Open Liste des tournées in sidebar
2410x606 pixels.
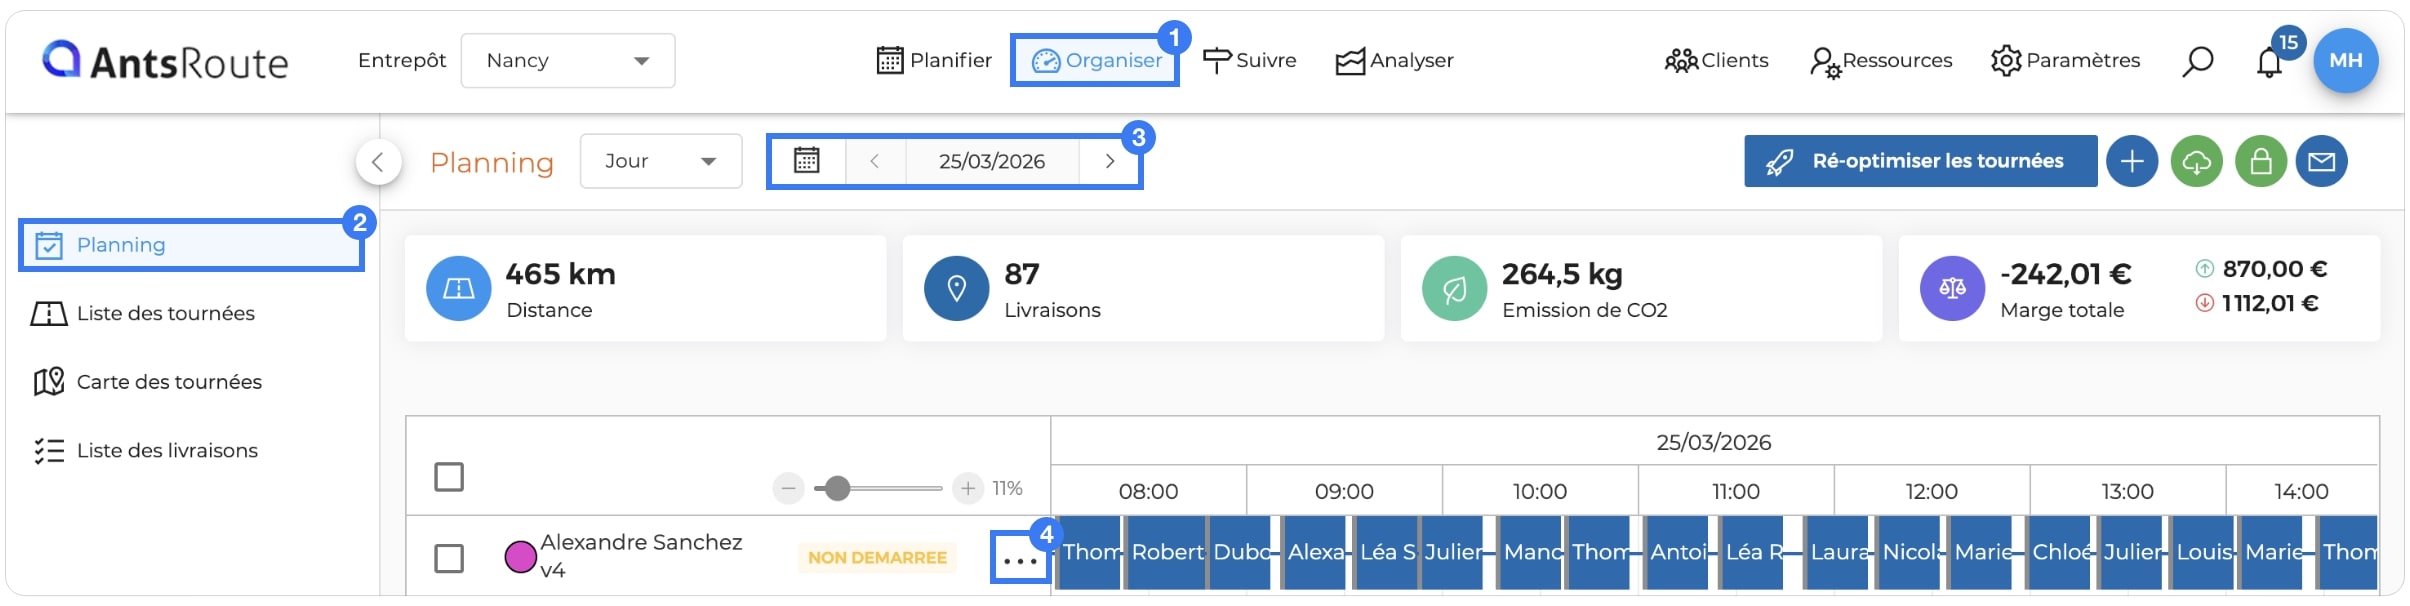(x=143, y=314)
